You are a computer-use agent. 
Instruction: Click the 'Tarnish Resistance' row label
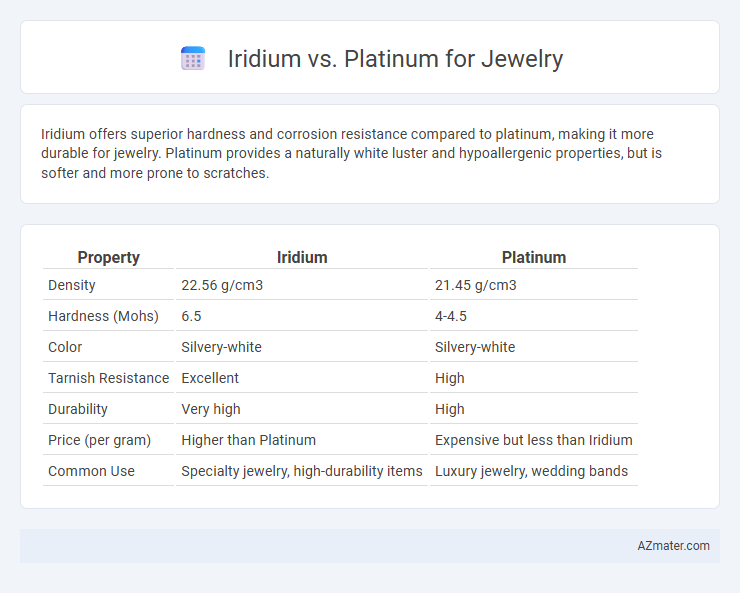(109, 378)
